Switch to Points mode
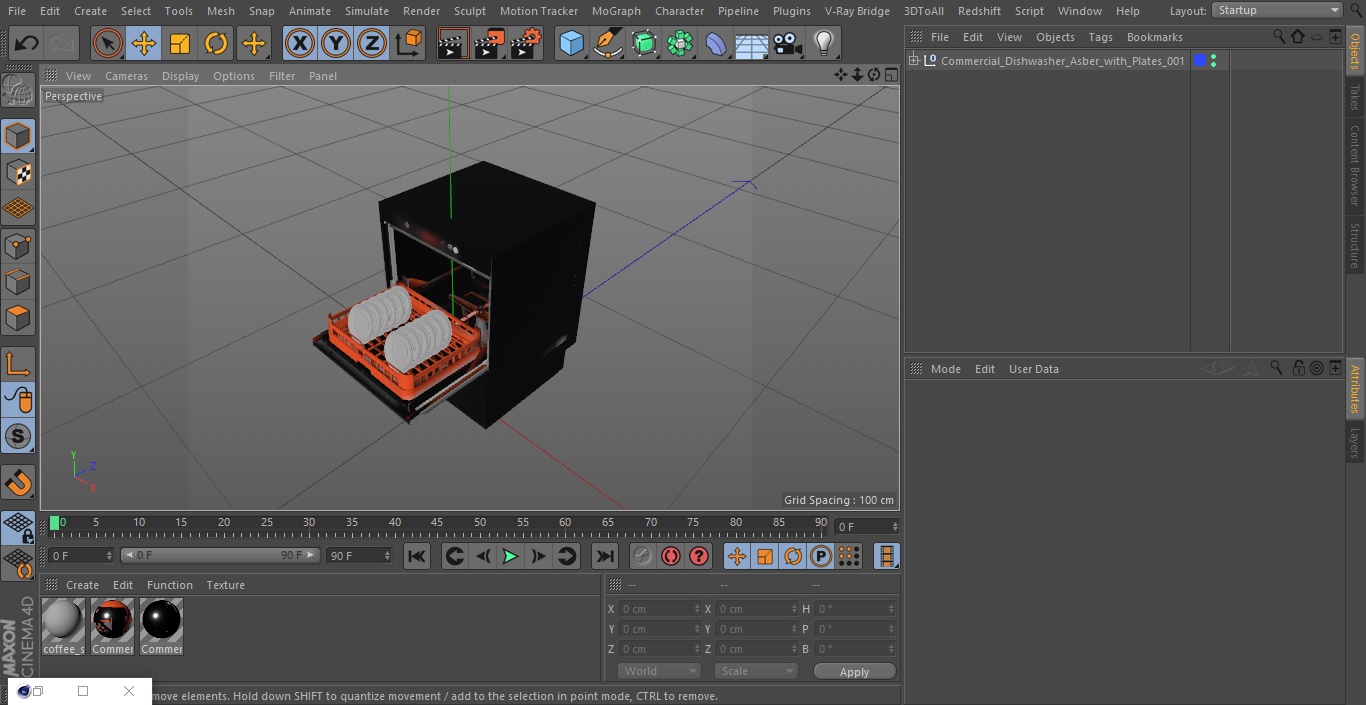1366x705 pixels. (x=18, y=245)
